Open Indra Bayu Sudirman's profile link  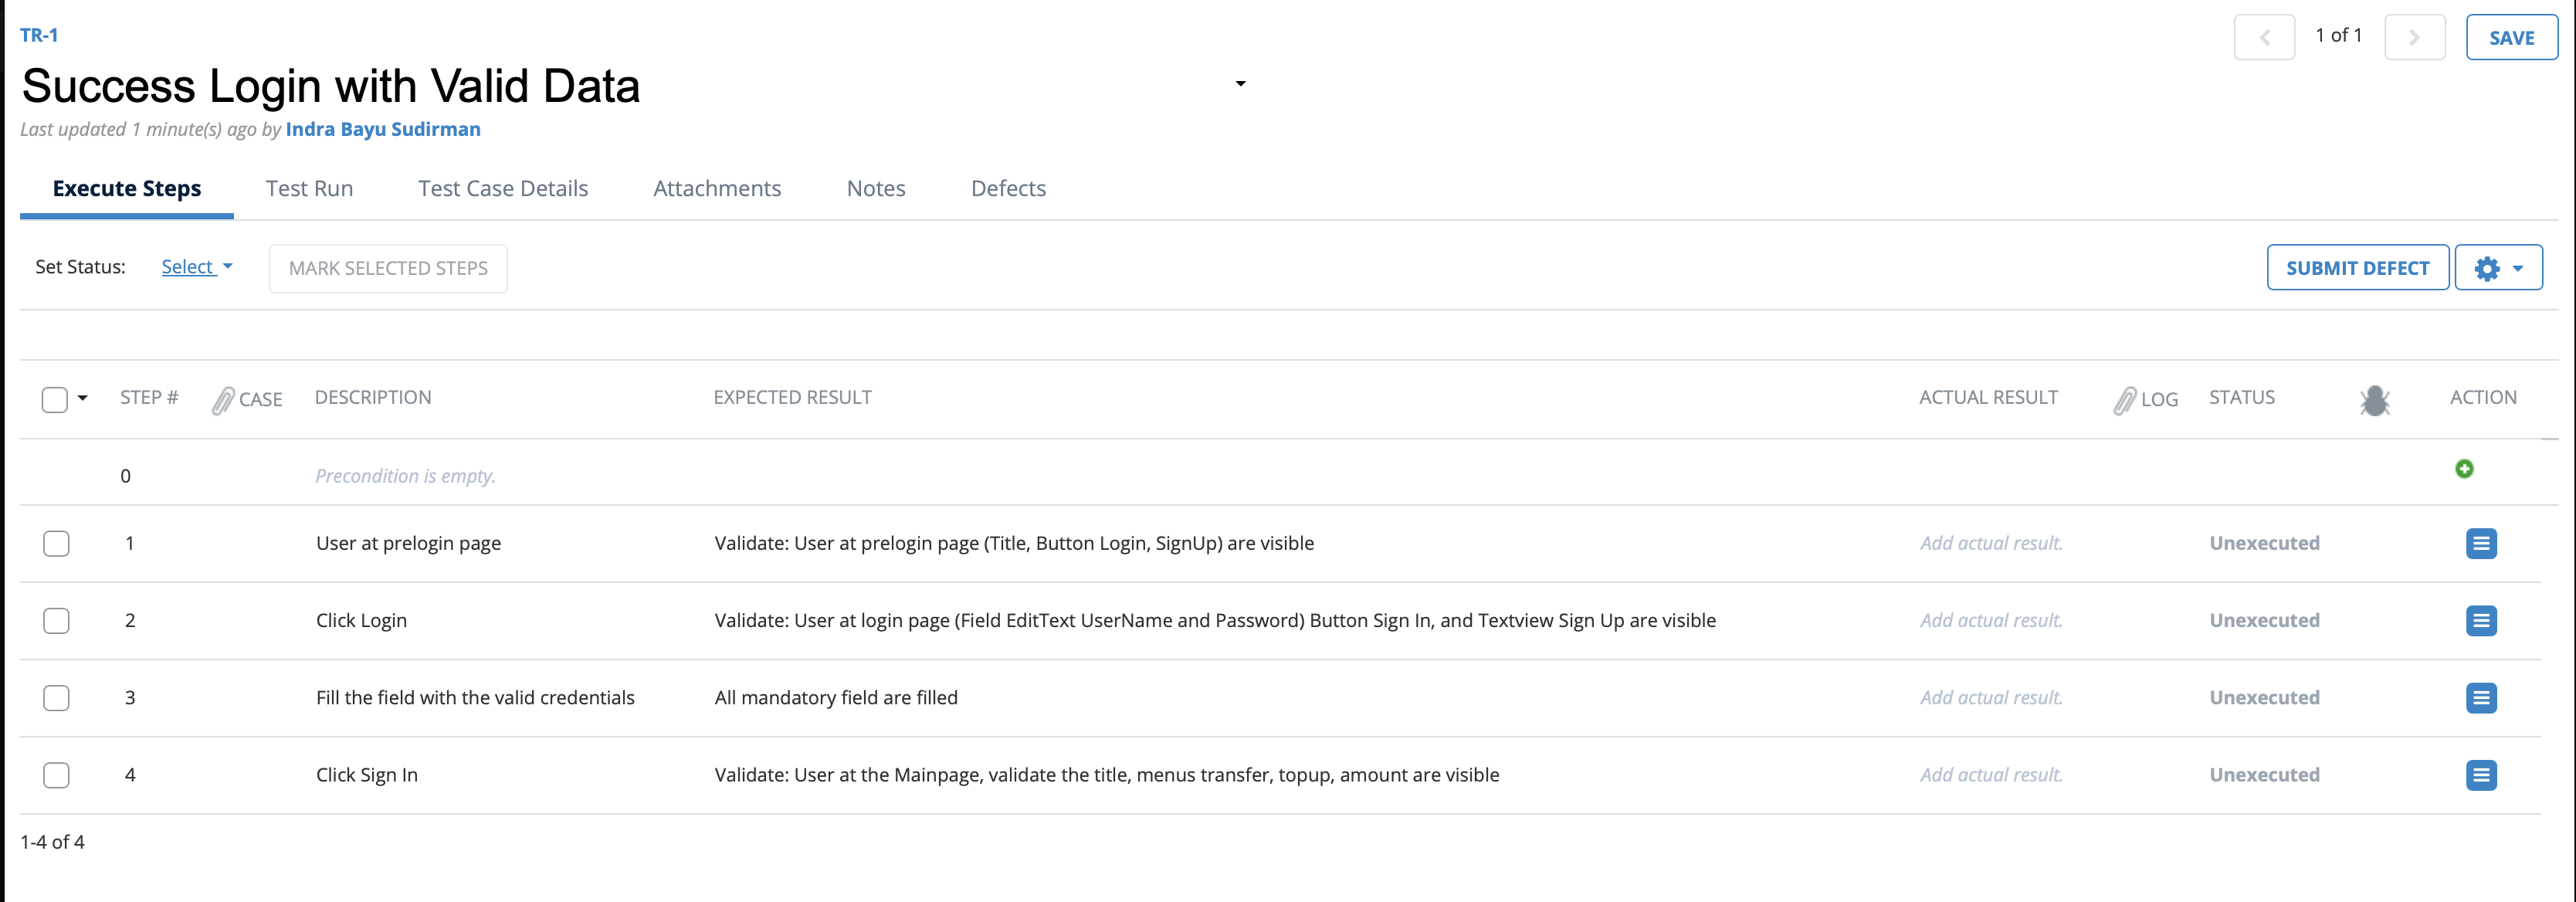pos(383,129)
